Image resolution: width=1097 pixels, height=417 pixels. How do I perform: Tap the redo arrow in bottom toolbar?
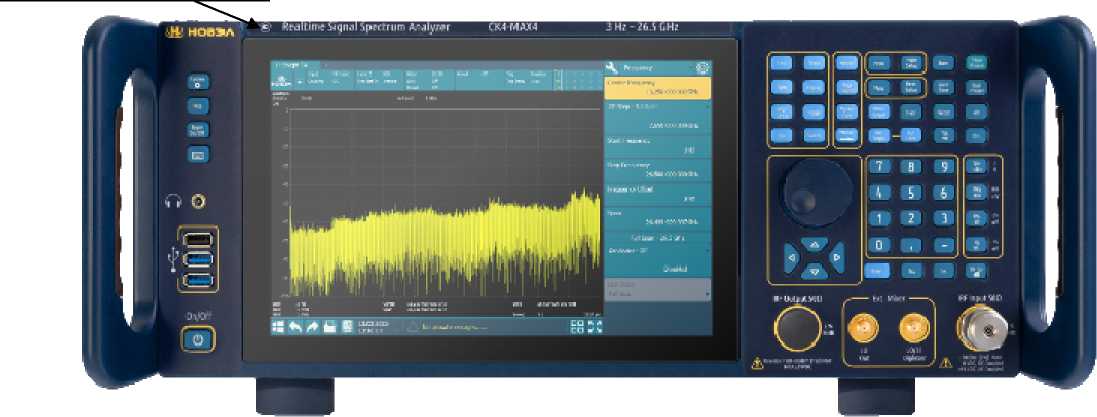311,327
